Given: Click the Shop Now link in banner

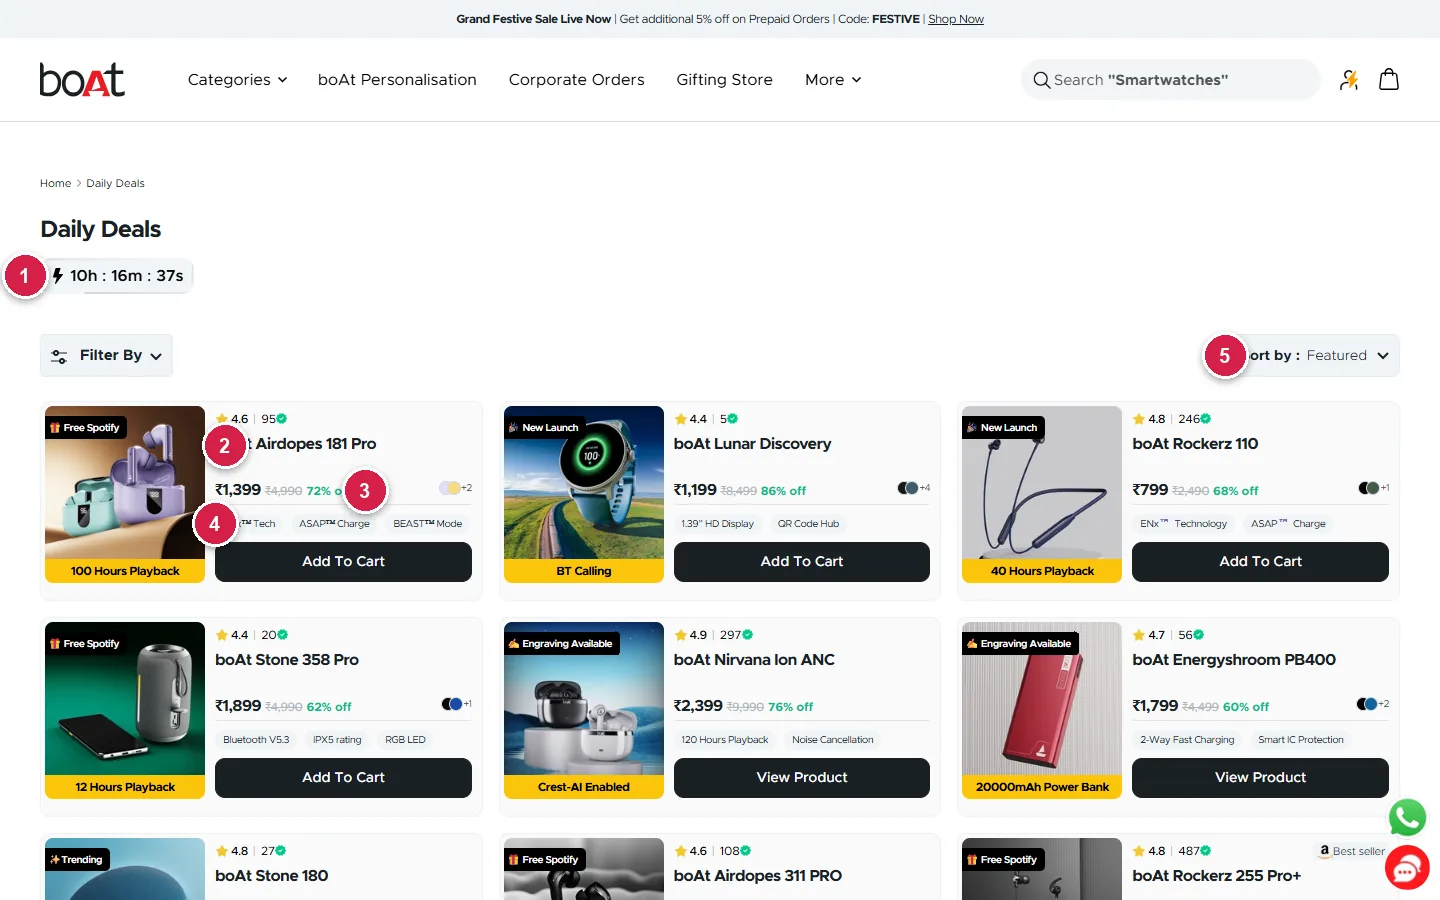Looking at the screenshot, I should coord(956,19).
